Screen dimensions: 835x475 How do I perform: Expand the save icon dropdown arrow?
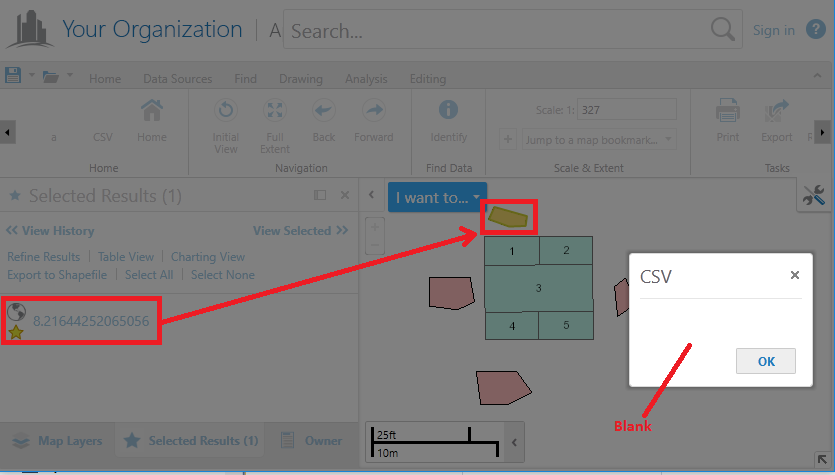[x=31, y=75]
